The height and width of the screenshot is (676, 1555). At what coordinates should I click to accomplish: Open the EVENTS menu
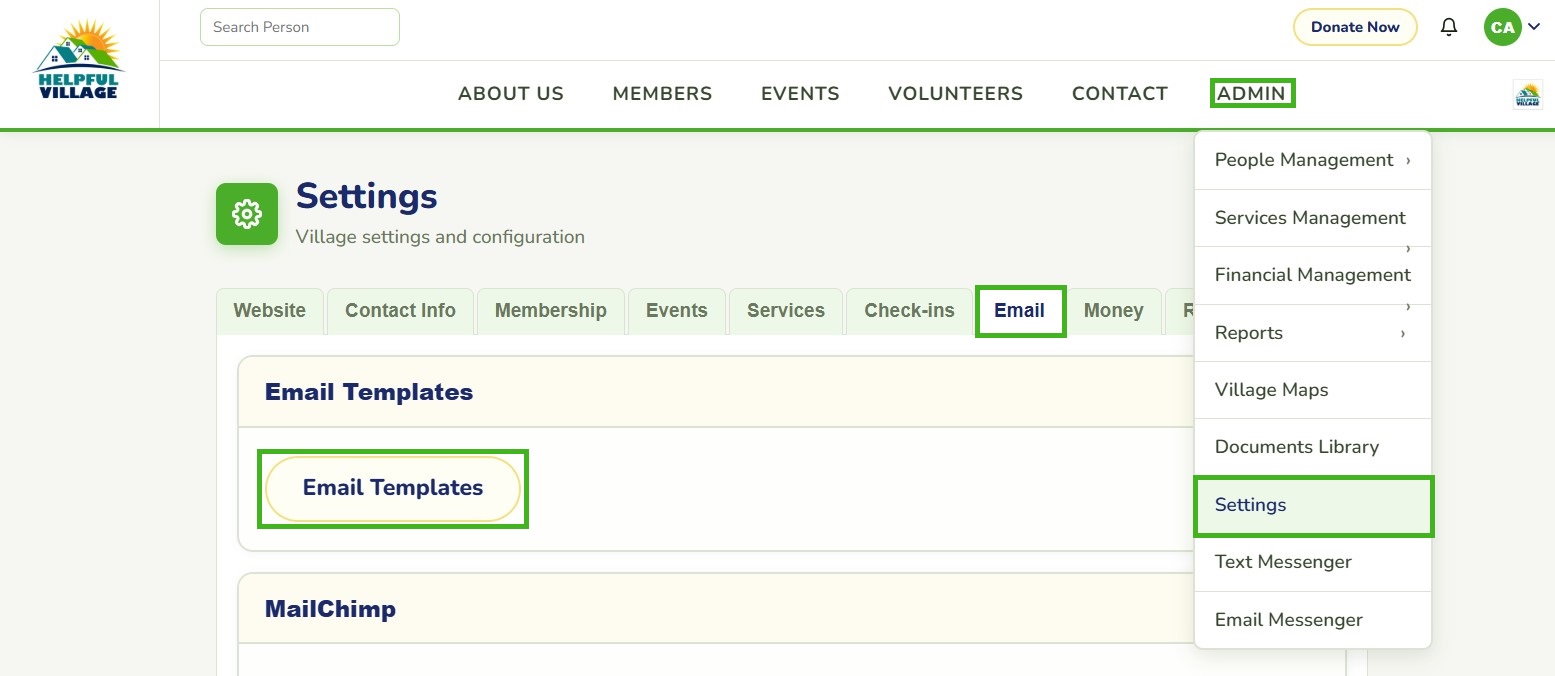point(800,94)
